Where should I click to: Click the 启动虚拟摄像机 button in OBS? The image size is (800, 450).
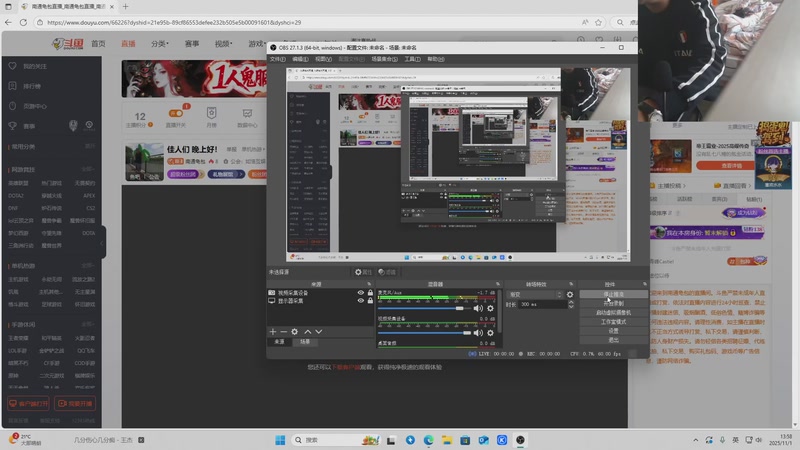pos(613,313)
